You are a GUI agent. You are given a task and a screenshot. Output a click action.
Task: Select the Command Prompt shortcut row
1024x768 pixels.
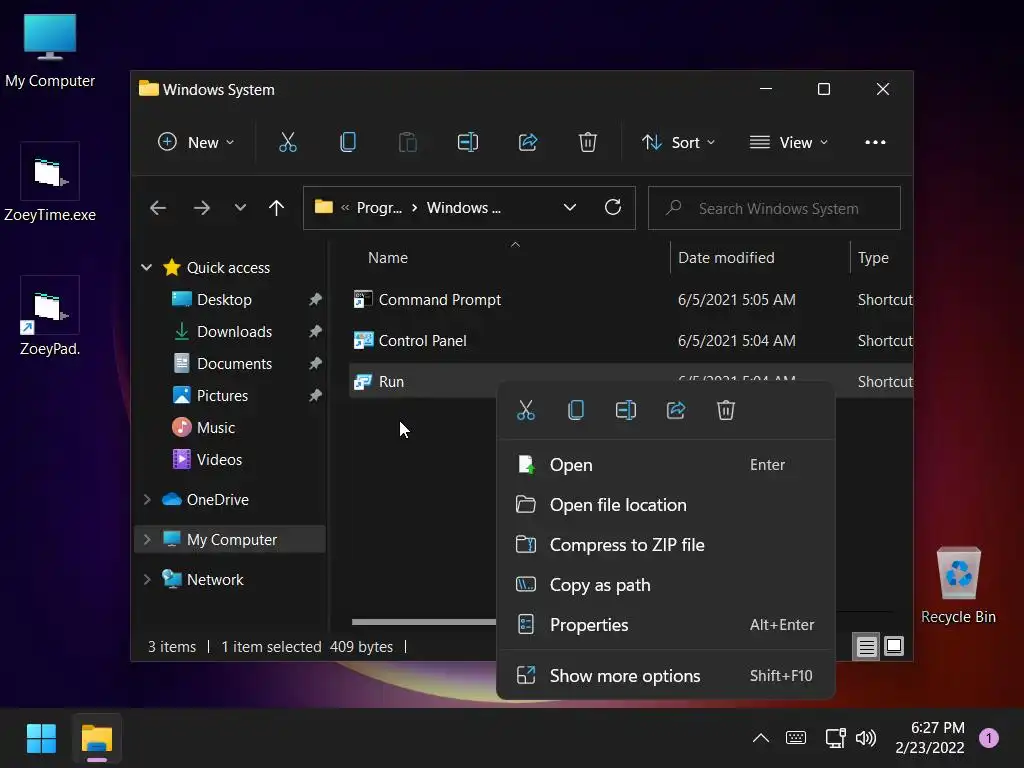(631, 300)
